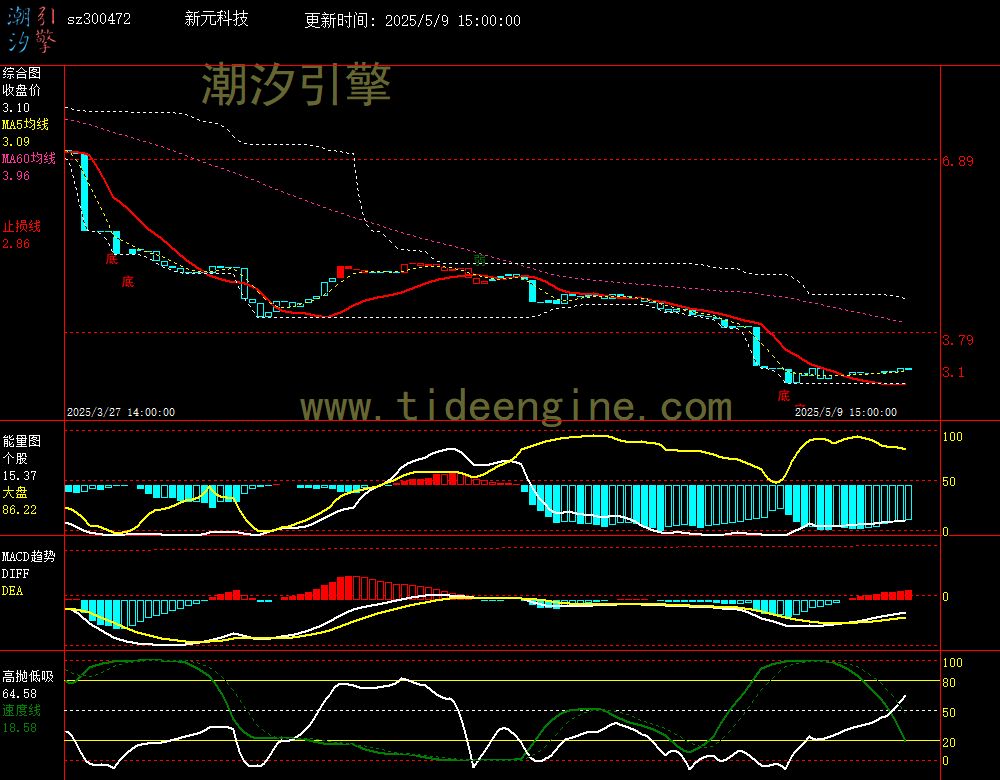Select the stop-loss value 2.86
The image size is (1000, 780).
point(16,244)
